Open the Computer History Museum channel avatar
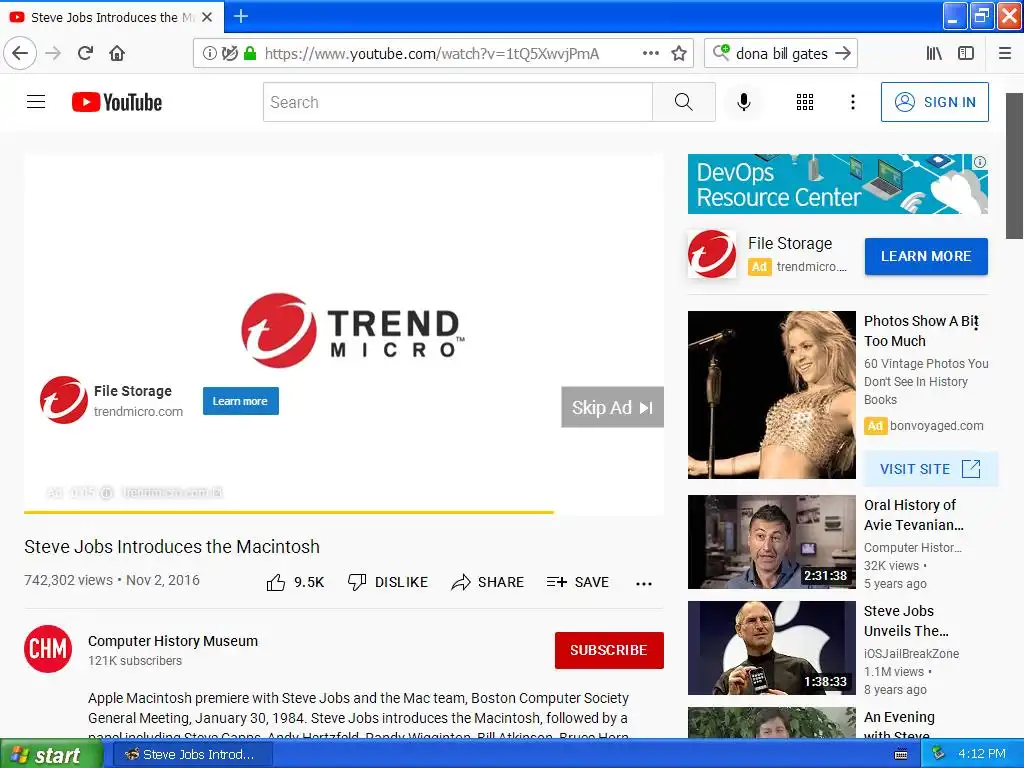The width and height of the screenshot is (1024, 768). pyautogui.click(x=48, y=648)
